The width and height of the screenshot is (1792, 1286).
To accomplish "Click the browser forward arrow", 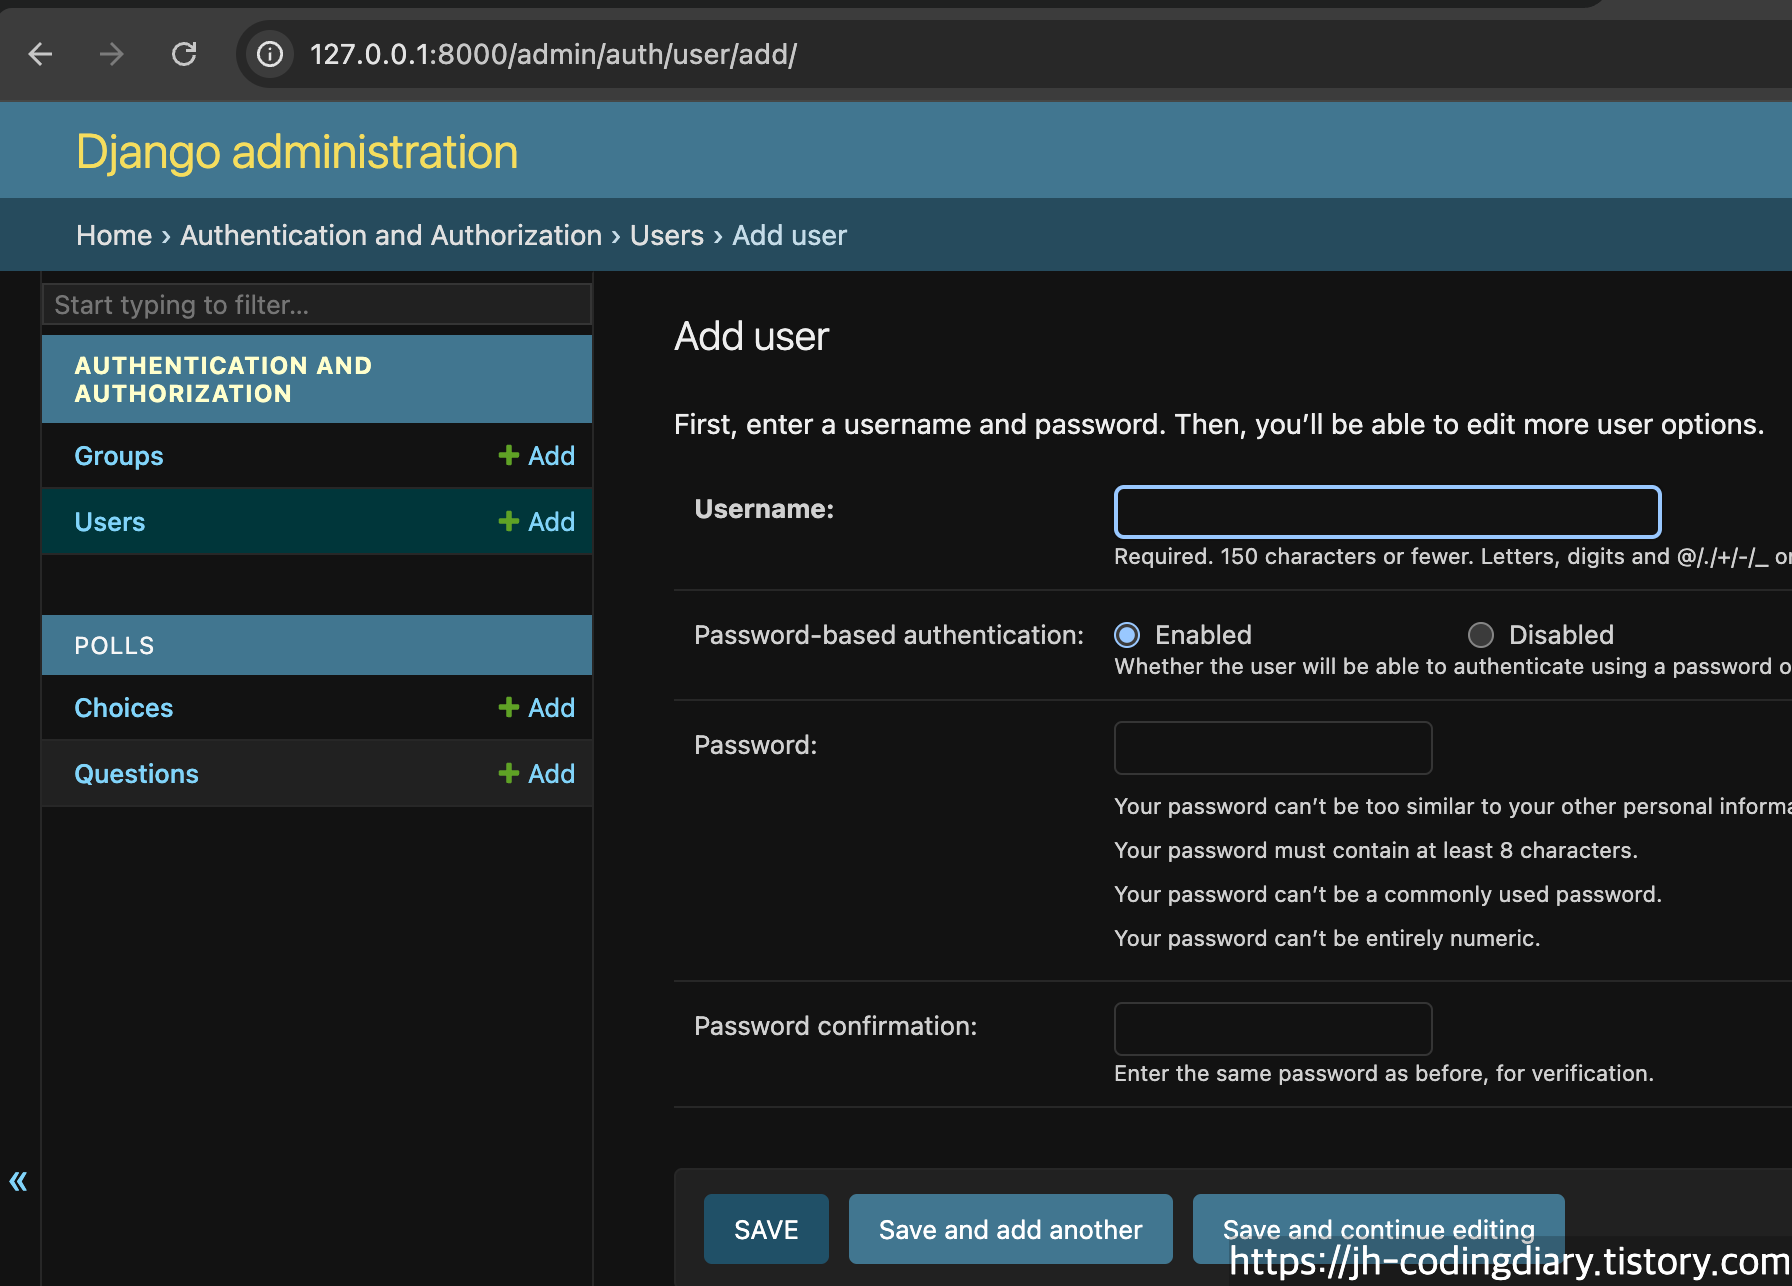I will click(x=112, y=54).
